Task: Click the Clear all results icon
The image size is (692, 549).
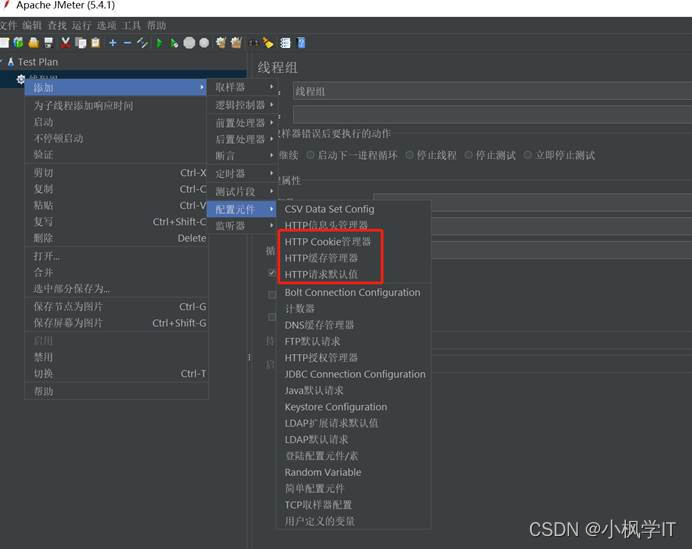Action: tap(236, 43)
